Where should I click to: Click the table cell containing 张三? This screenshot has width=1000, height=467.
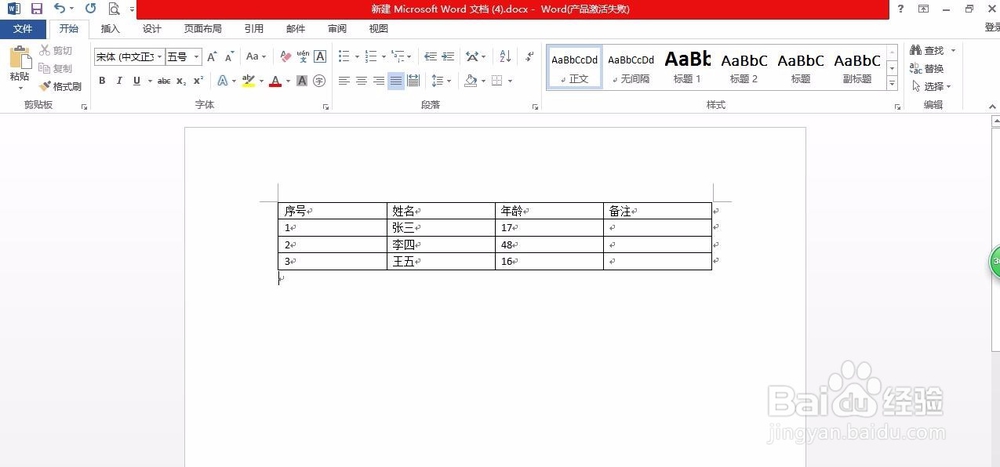pos(441,228)
